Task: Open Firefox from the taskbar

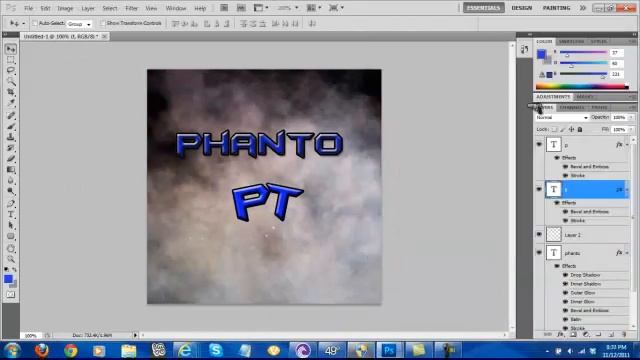Action: point(42,350)
